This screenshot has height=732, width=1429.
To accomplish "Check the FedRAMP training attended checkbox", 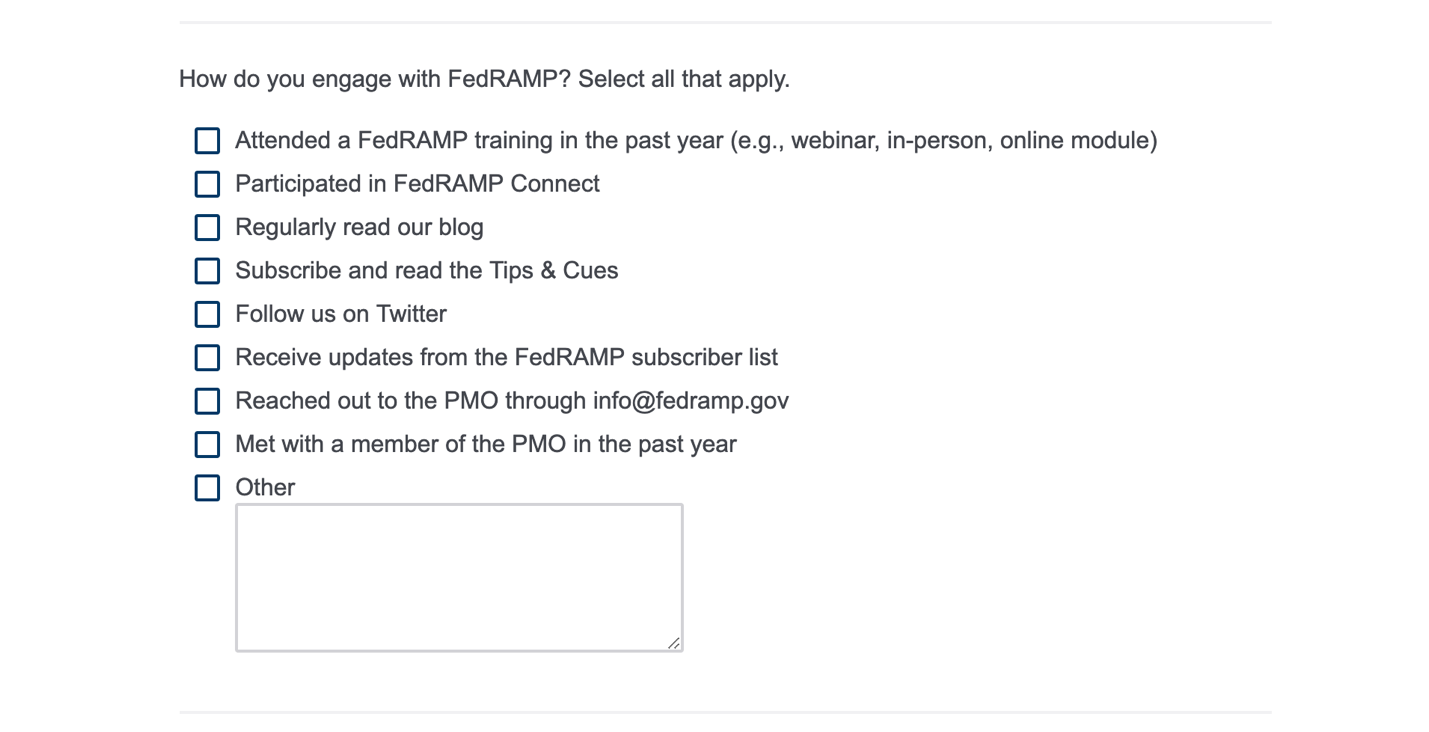I will coord(207,141).
